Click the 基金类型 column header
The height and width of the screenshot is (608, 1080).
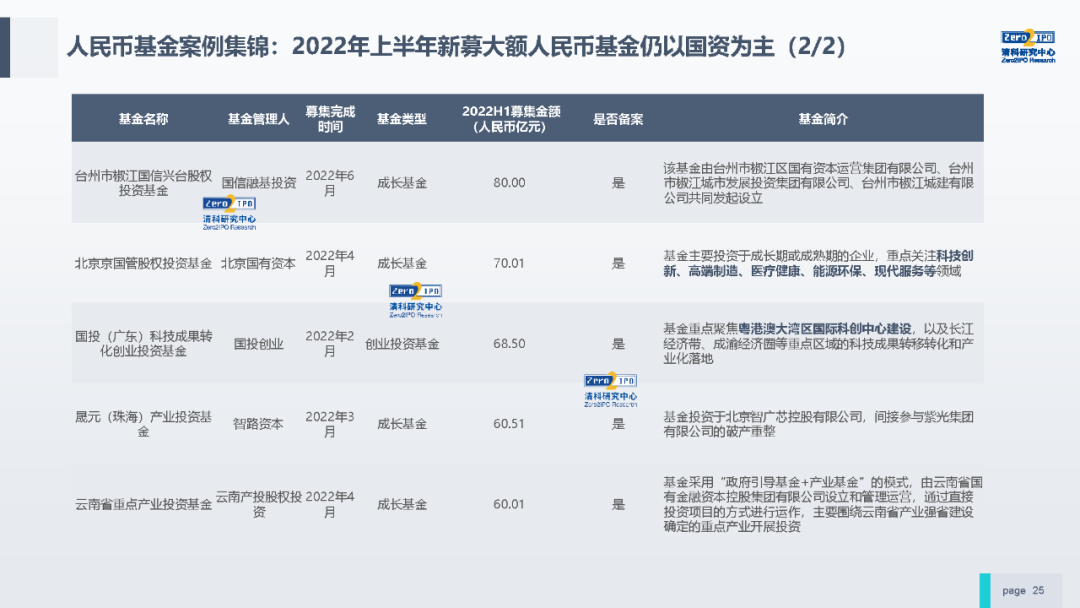pos(401,119)
